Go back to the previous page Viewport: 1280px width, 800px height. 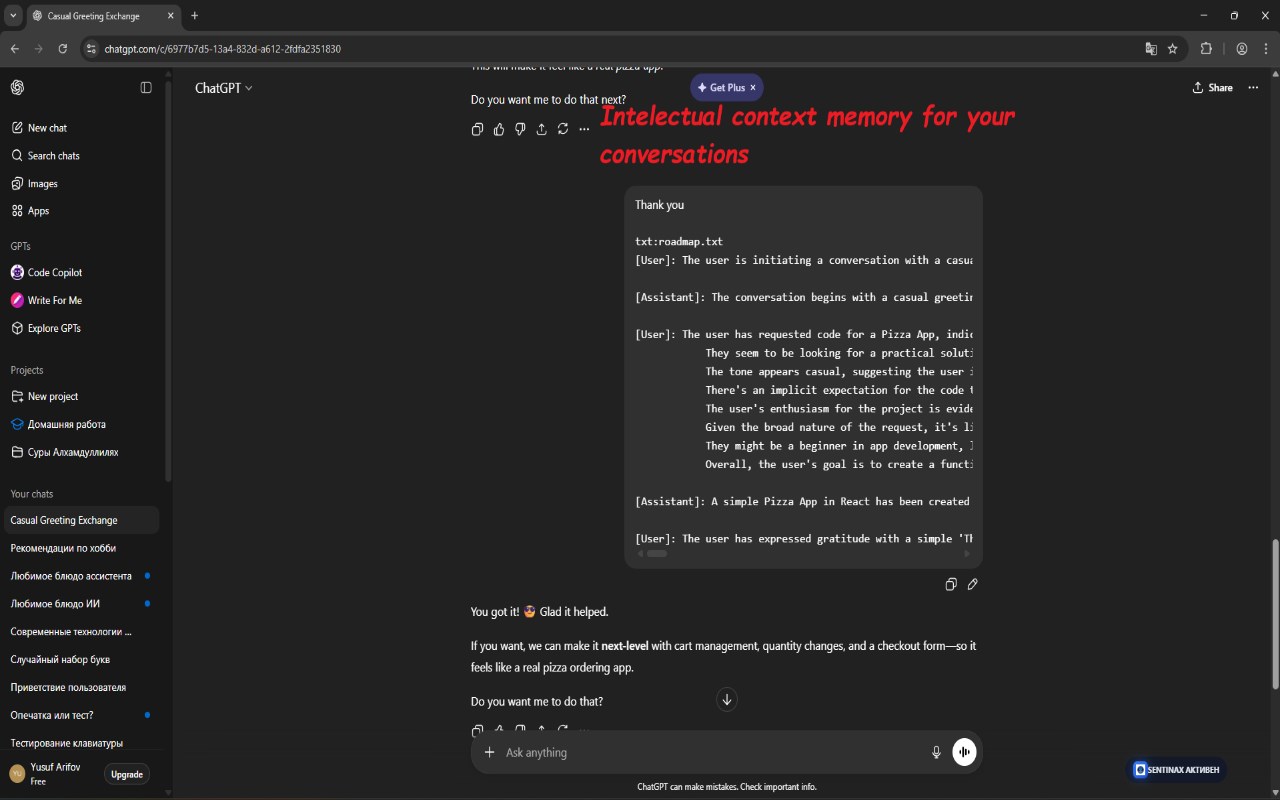point(14,48)
